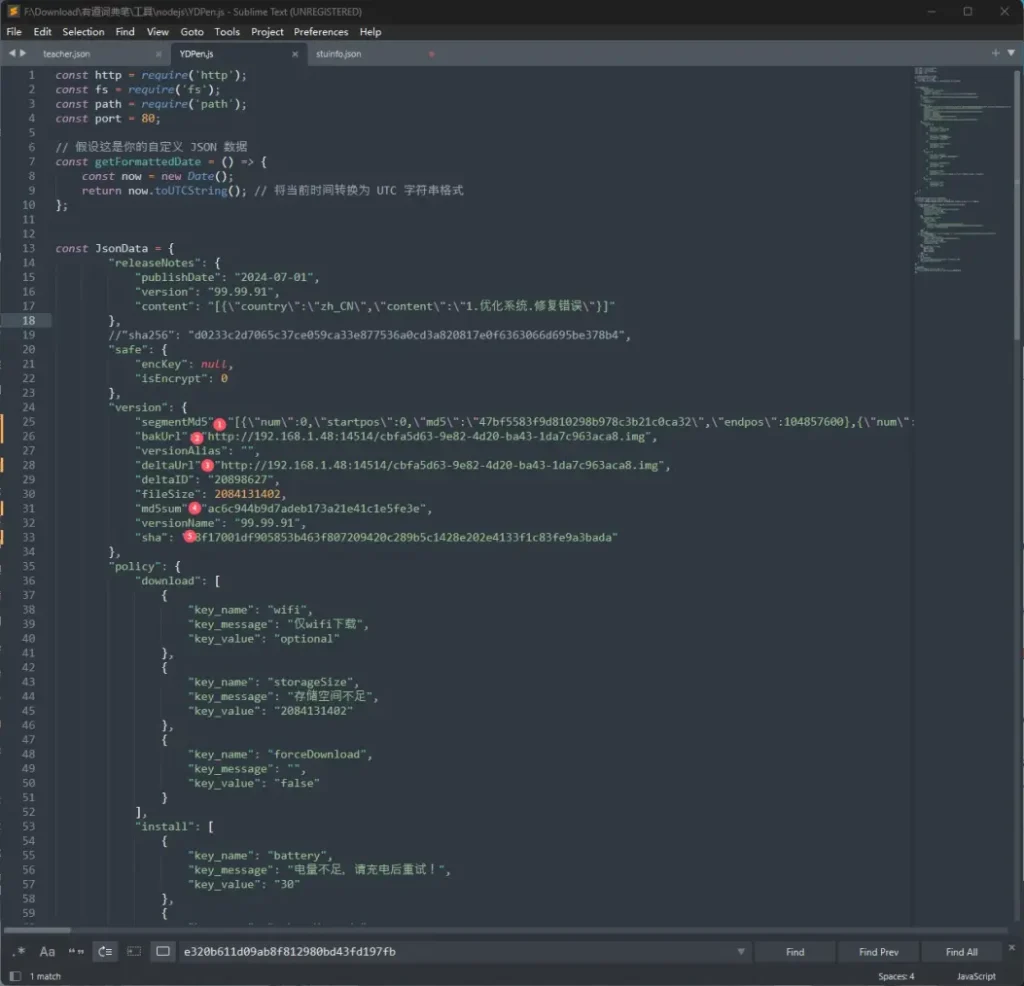Toggle whole word matching option
Screen dimensions: 1024x986
76,952
